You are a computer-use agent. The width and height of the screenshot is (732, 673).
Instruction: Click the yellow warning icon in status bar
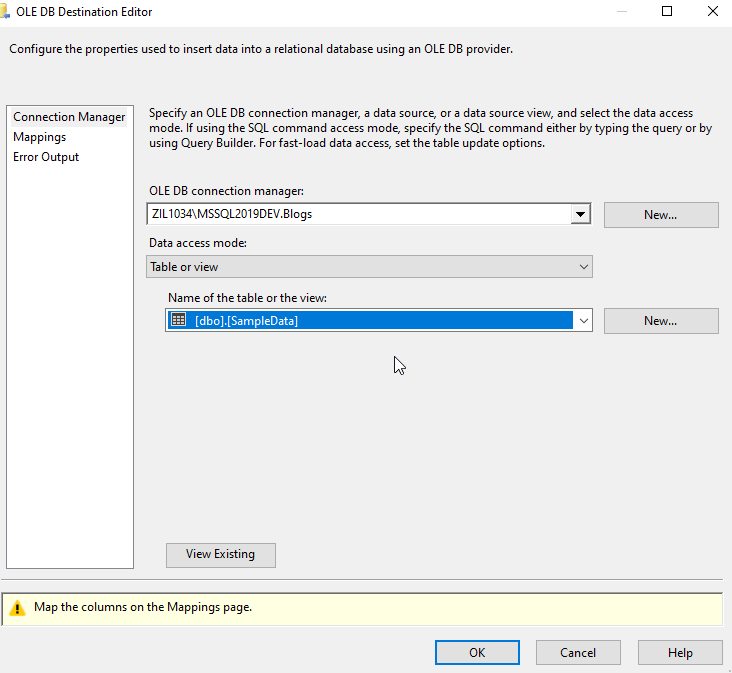pyautogui.click(x=17, y=608)
